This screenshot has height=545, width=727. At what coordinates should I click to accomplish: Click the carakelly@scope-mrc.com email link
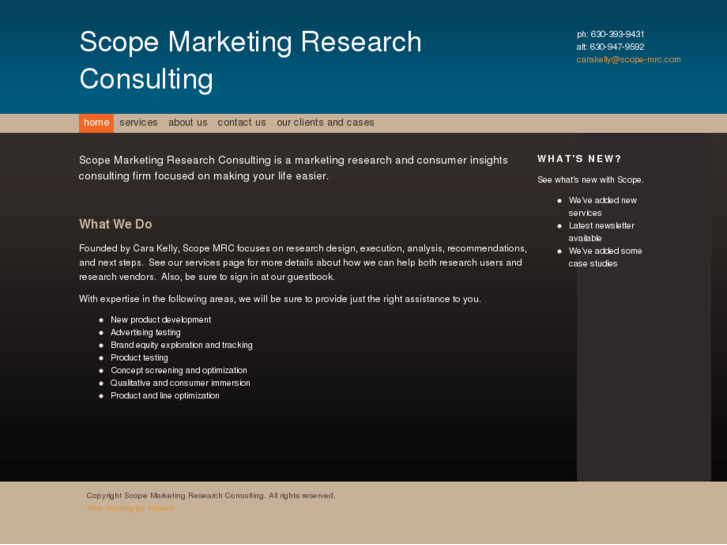[x=628, y=59]
